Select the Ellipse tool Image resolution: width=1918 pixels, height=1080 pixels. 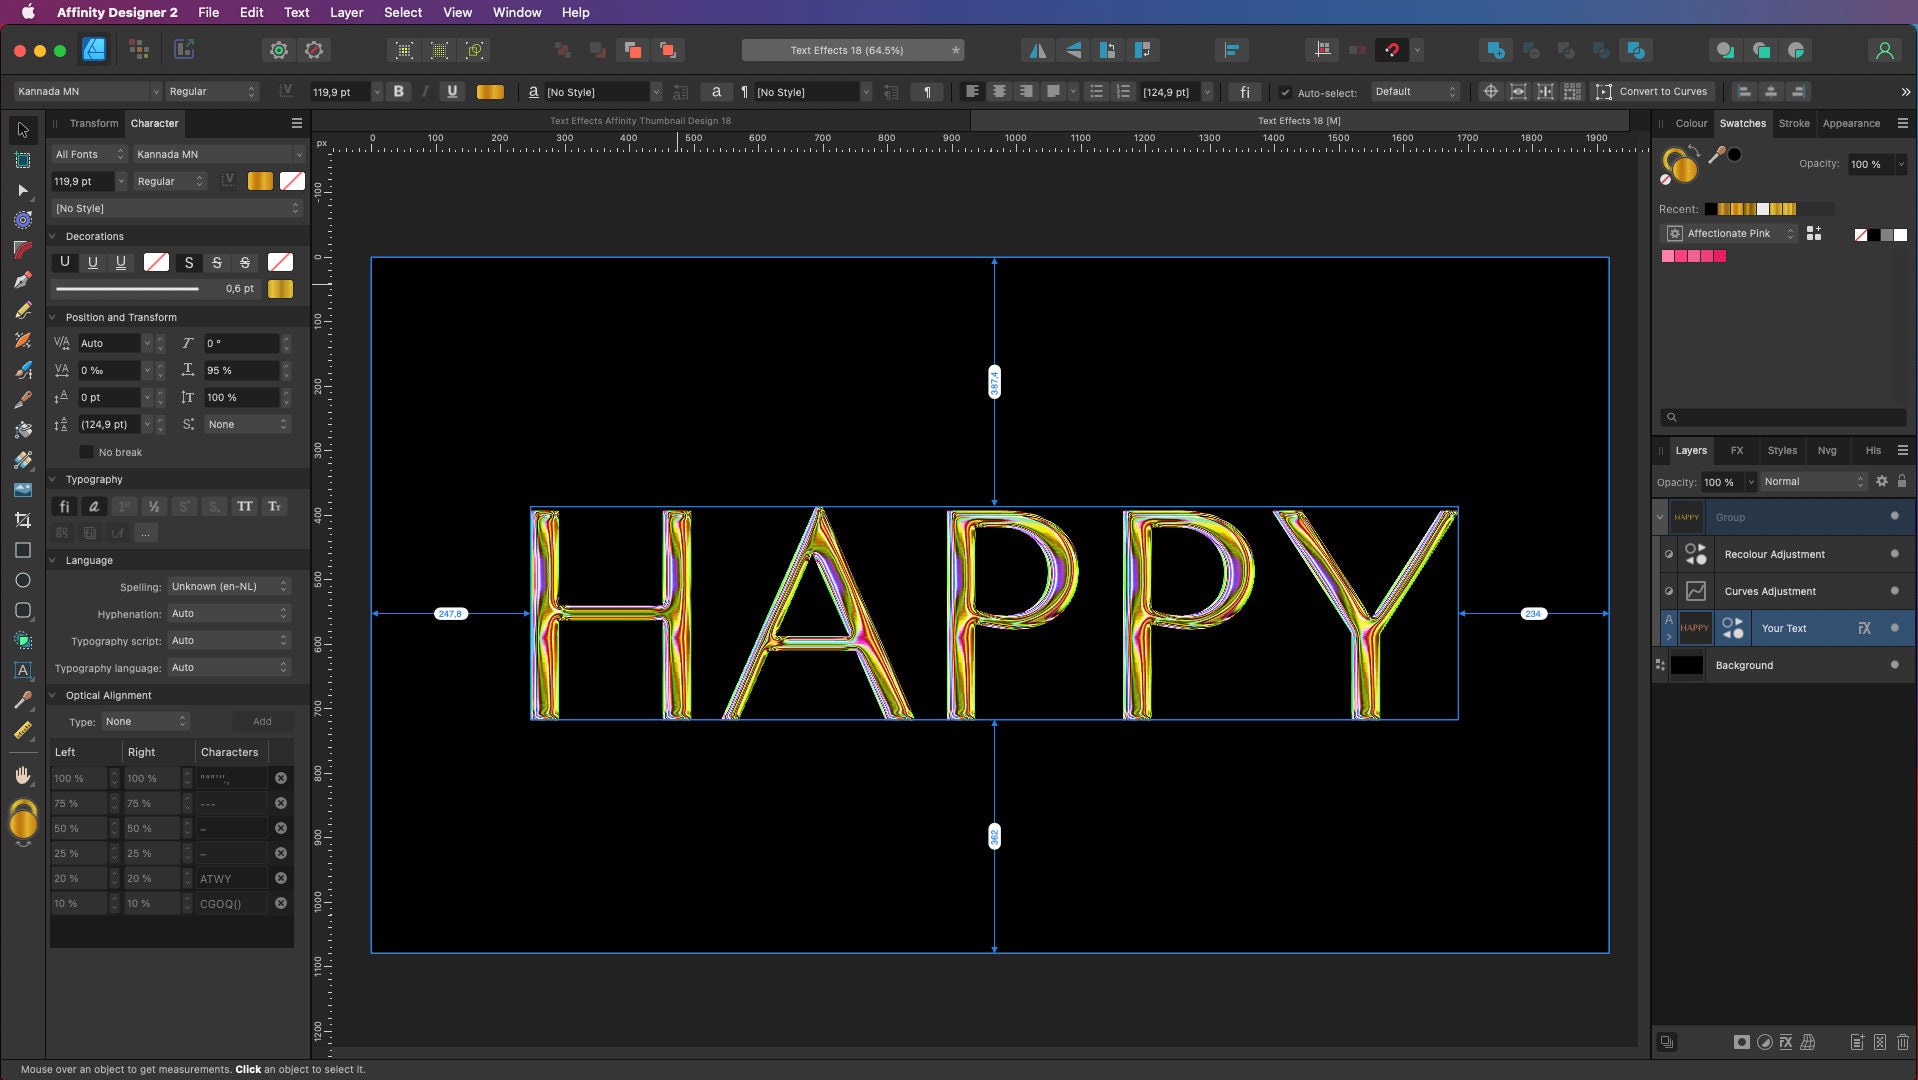pos(22,581)
